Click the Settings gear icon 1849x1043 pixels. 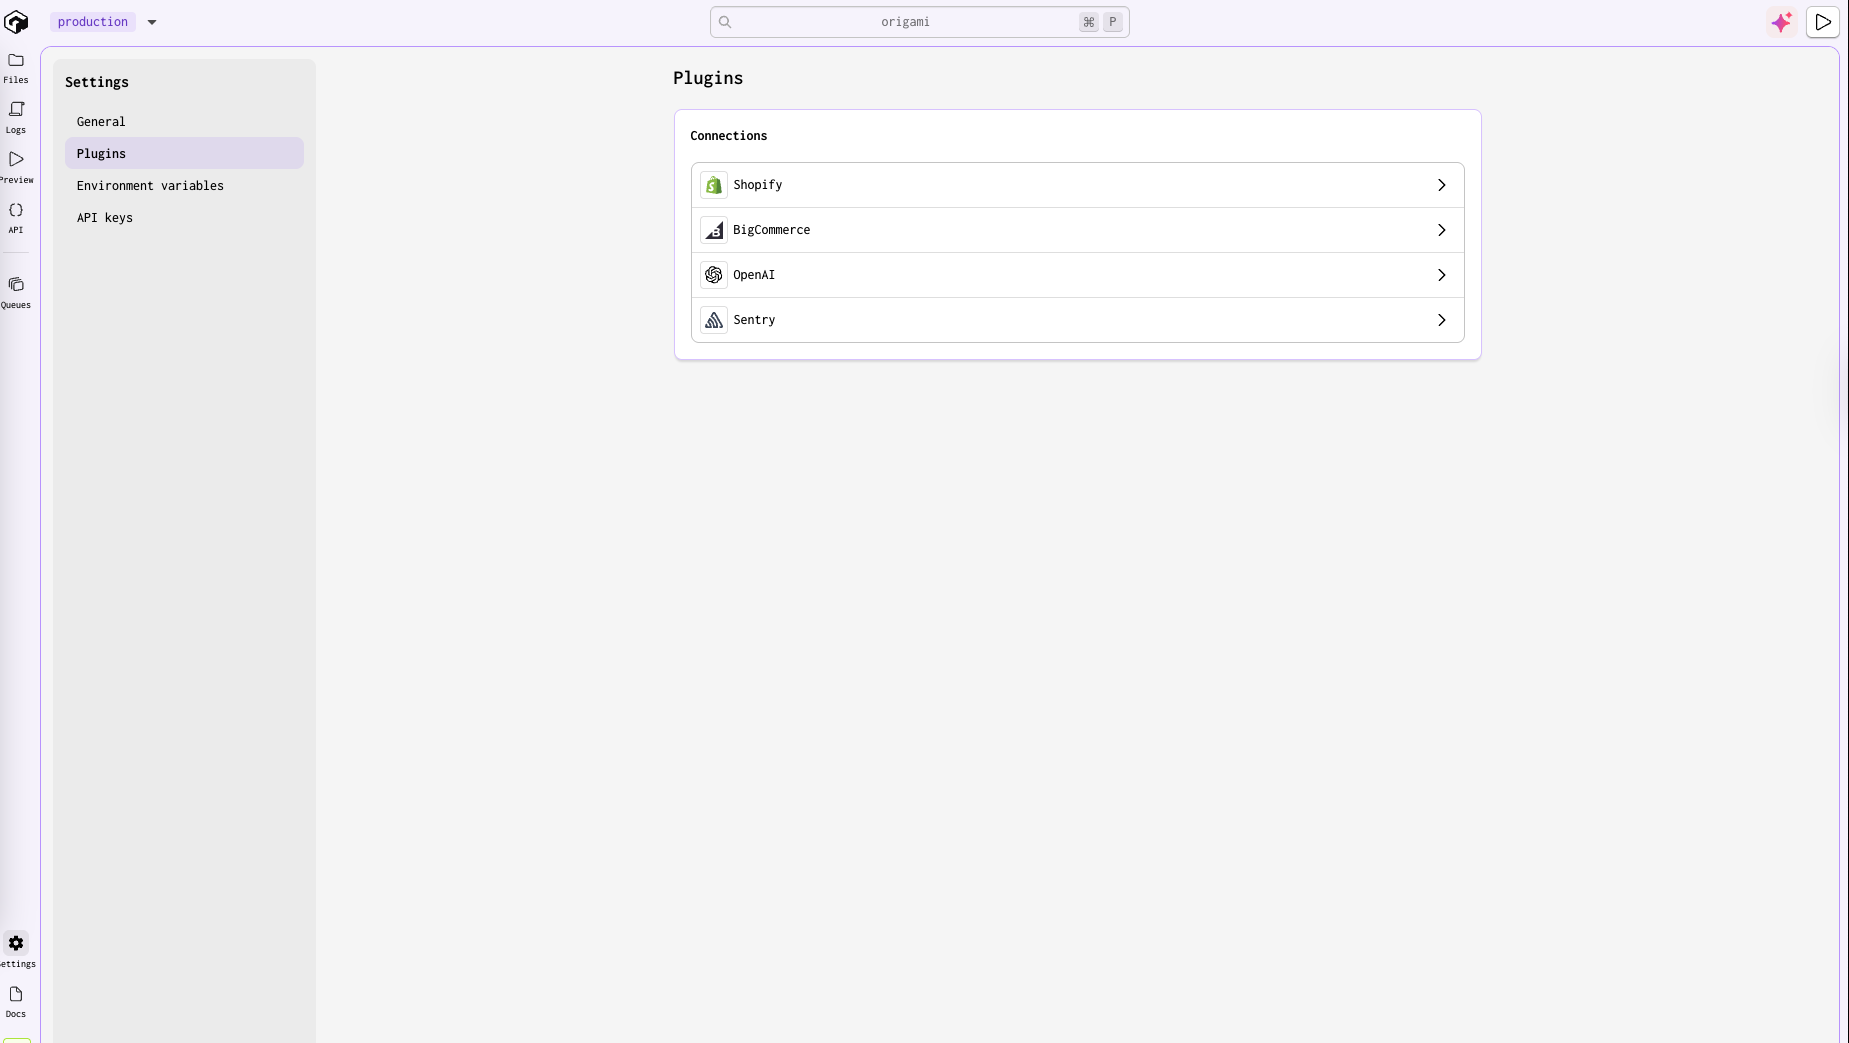coord(16,943)
